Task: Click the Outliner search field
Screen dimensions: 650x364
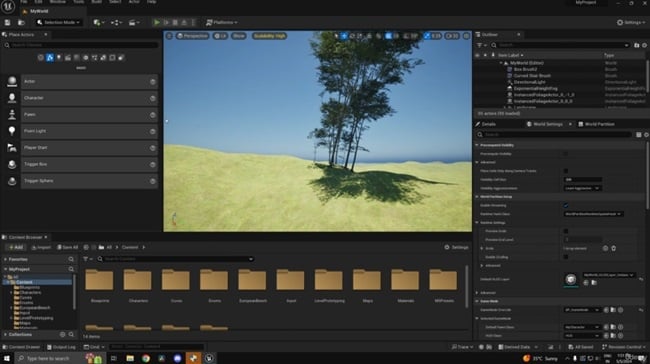Action: coord(560,45)
